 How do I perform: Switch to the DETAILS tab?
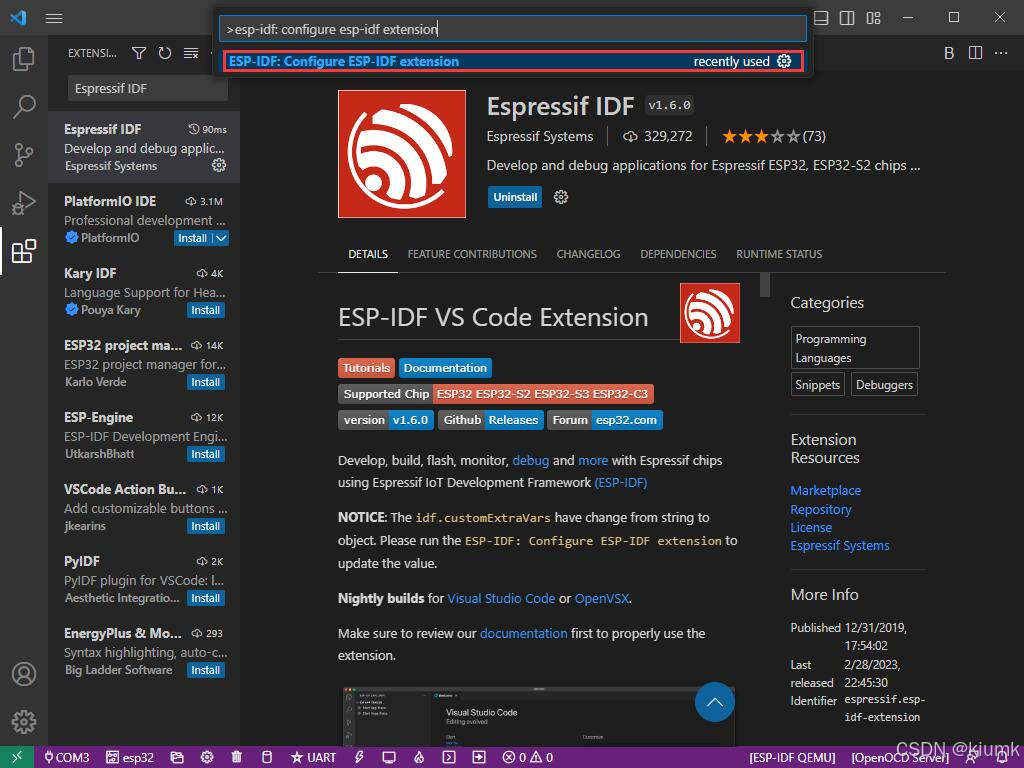pyautogui.click(x=368, y=254)
